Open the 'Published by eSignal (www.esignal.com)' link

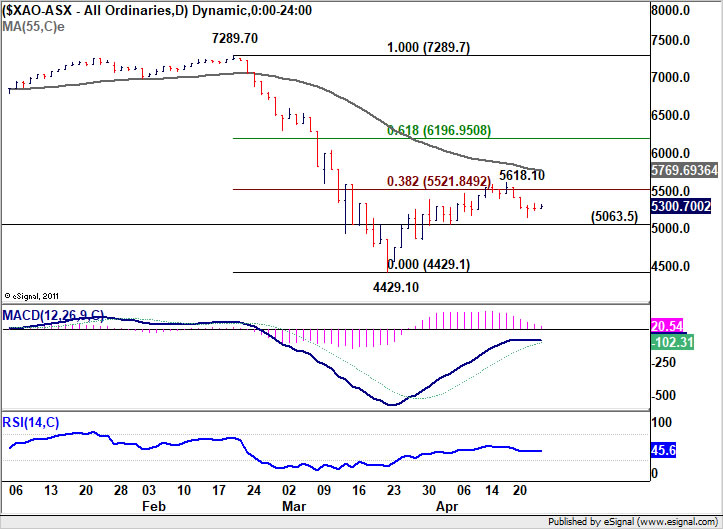point(633,522)
